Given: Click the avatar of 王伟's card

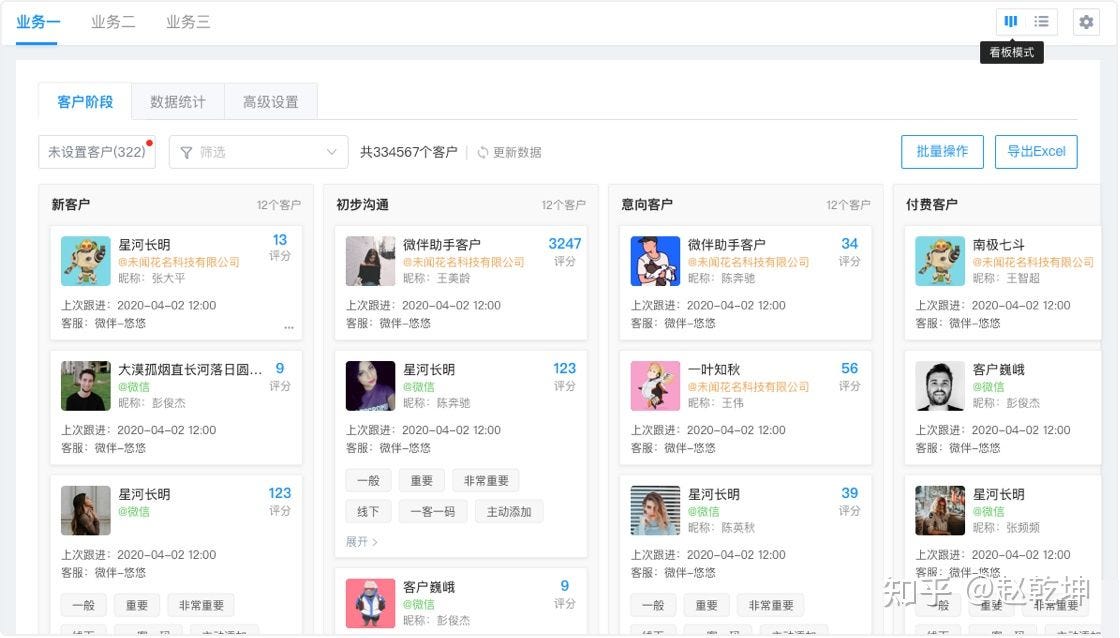Looking at the screenshot, I should point(655,386).
